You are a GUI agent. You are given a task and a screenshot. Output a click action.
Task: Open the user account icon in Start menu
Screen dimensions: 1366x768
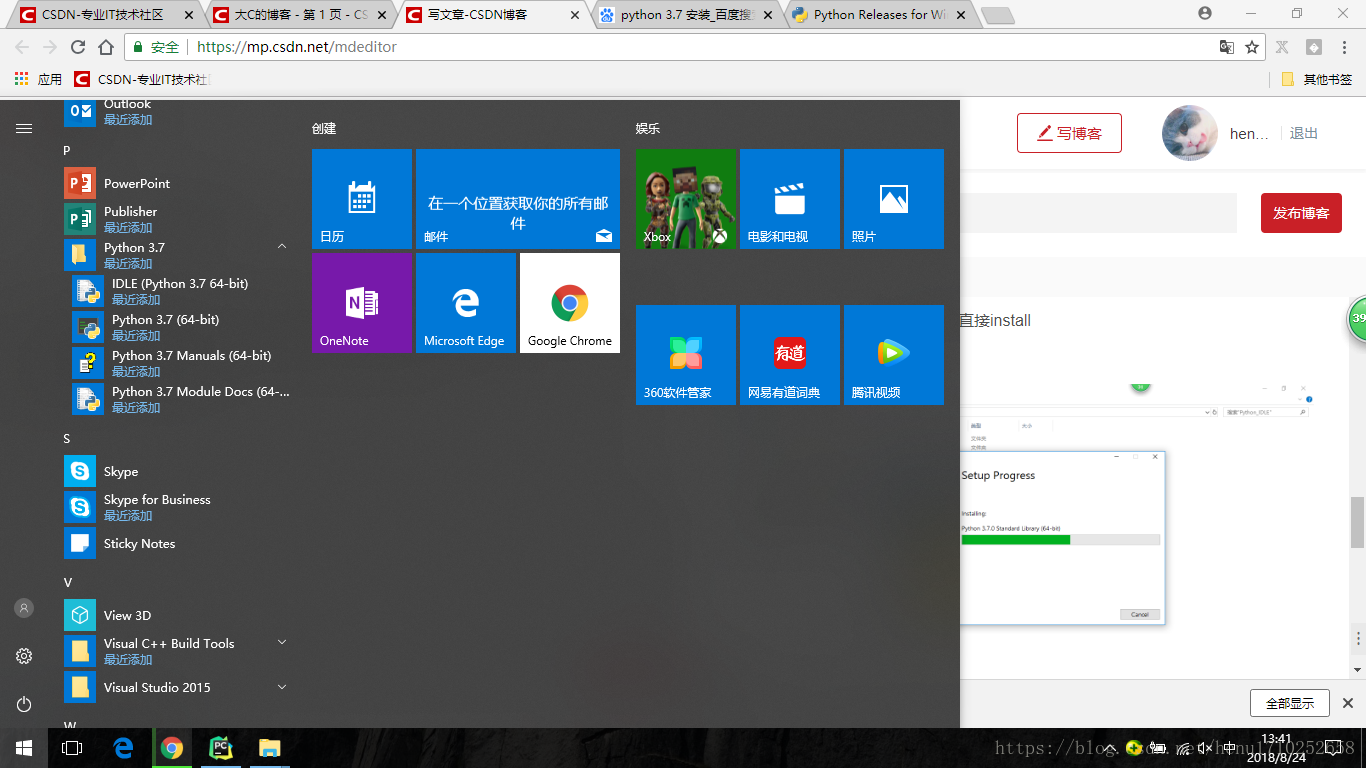point(24,608)
